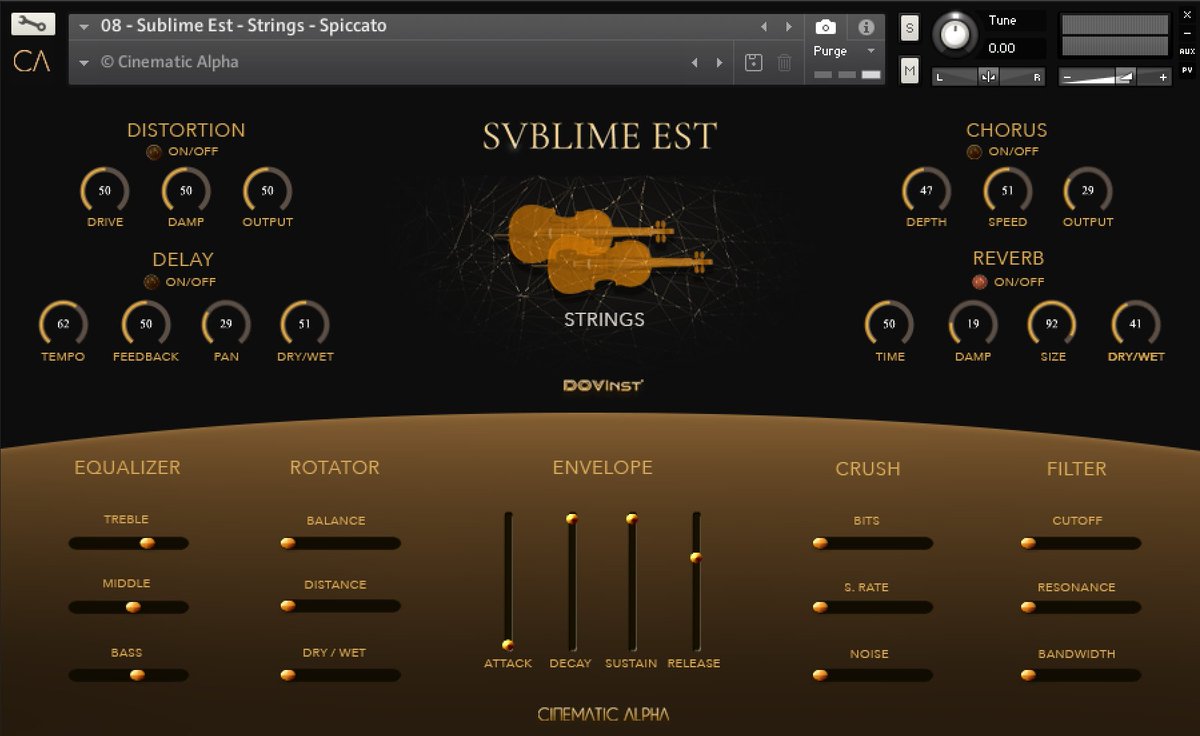The width and height of the screenshot is (1200, 736).
Task: Click the Envelope Decay fader handle
Action: click(x=572, y=518)
